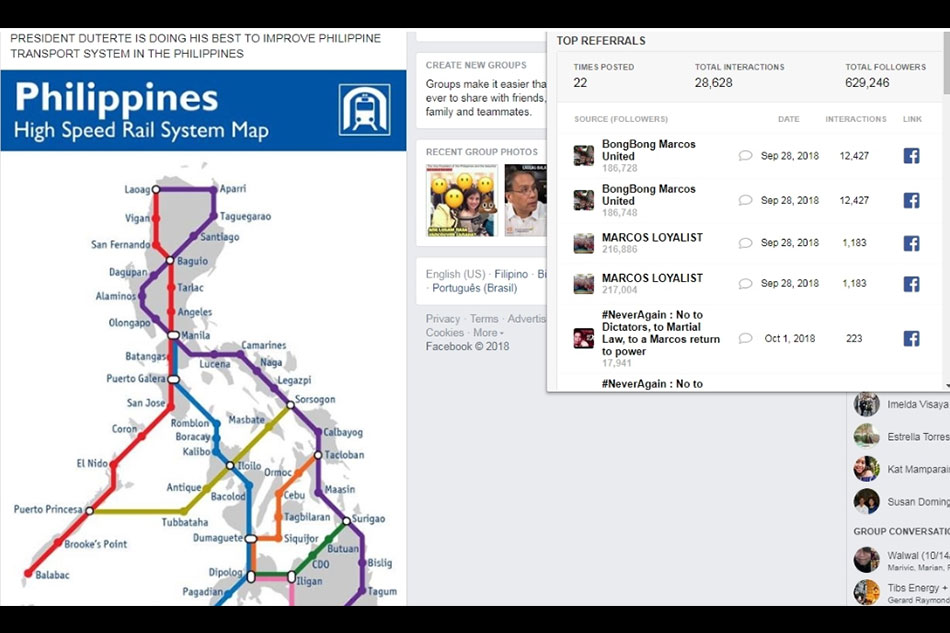Open BongBong Marcos United source with 186,748 followers
The height and width of the screenshot is (633, 950).
coord(648,195)
